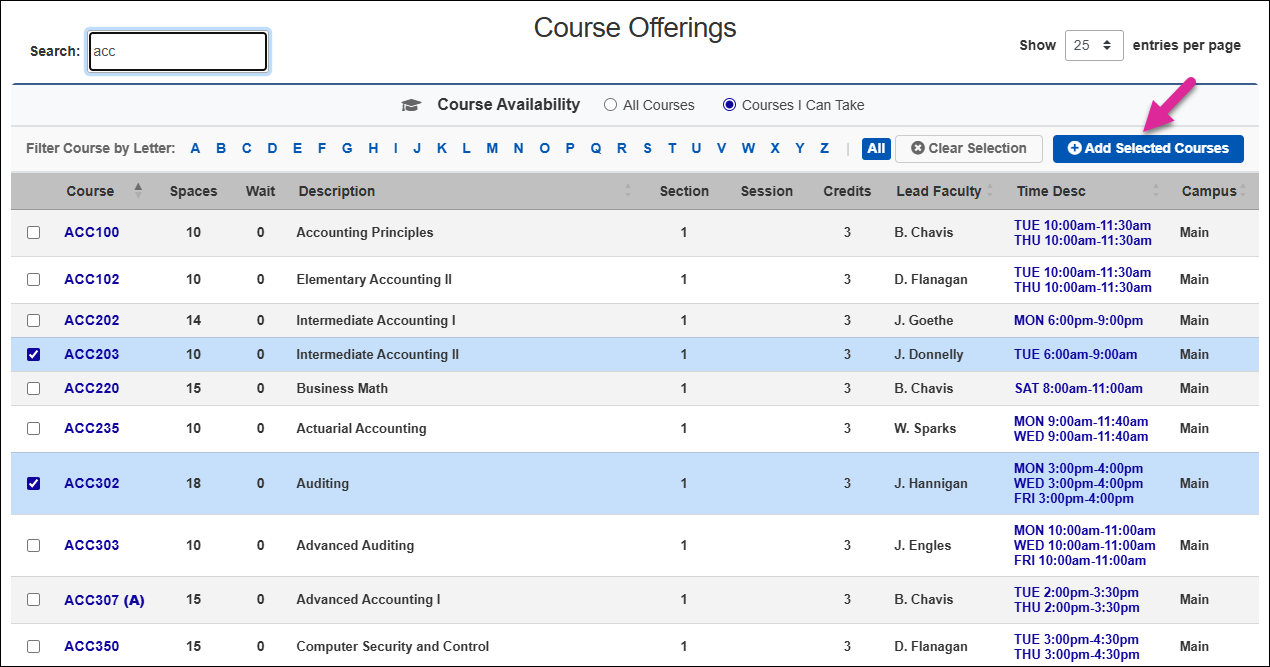Filter courses by letter M
Image resolution: width=1270 pixels, height=667 pixels.
coord(492,148)
